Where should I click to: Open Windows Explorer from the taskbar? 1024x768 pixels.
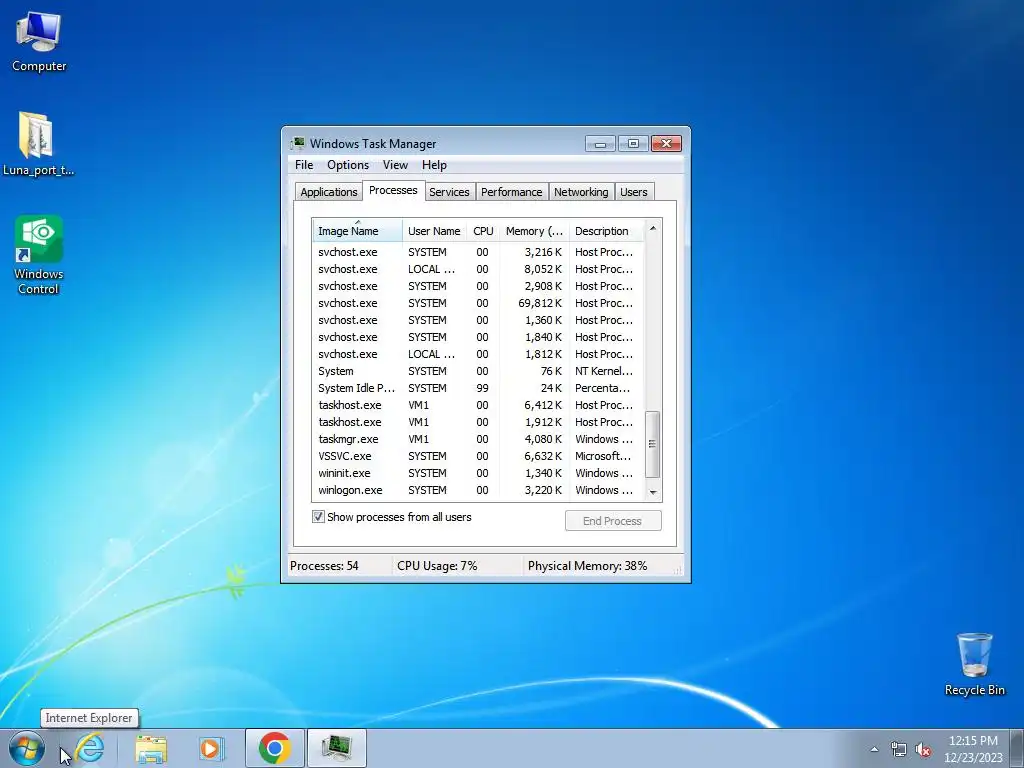pyautogui.click(x=151, y=748)
